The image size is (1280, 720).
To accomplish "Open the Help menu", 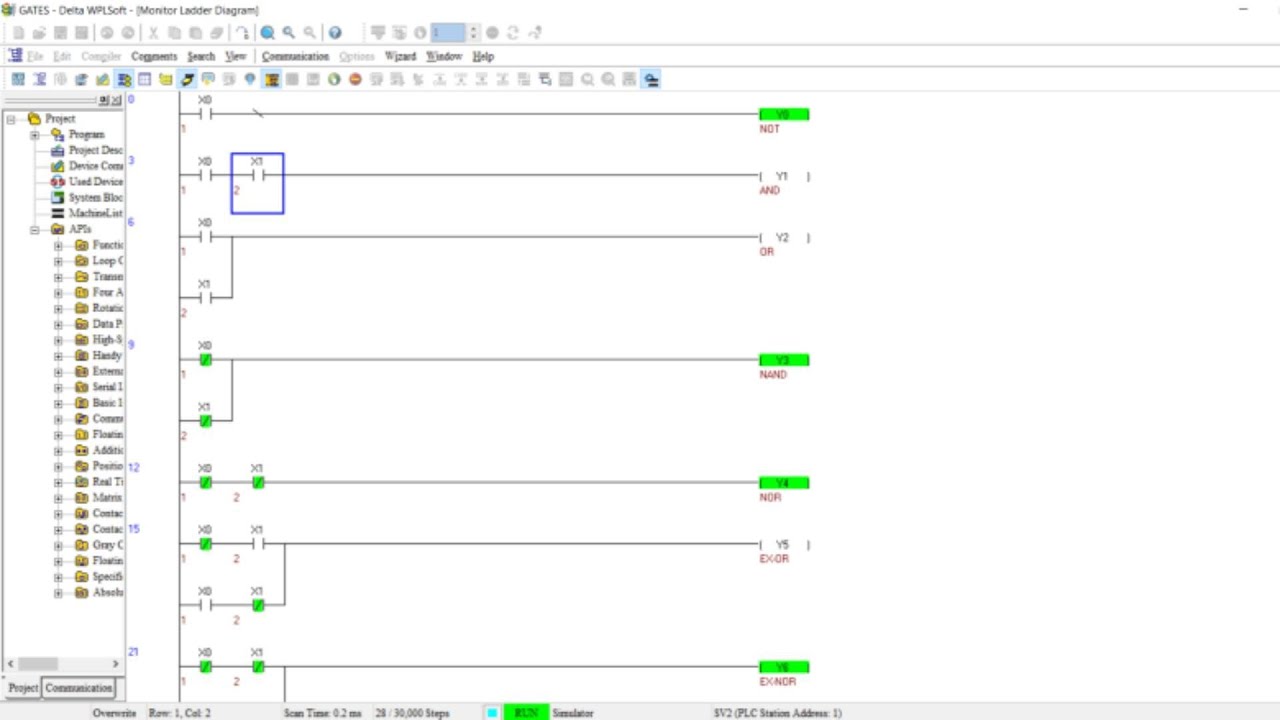I will (x=483, y=56).
